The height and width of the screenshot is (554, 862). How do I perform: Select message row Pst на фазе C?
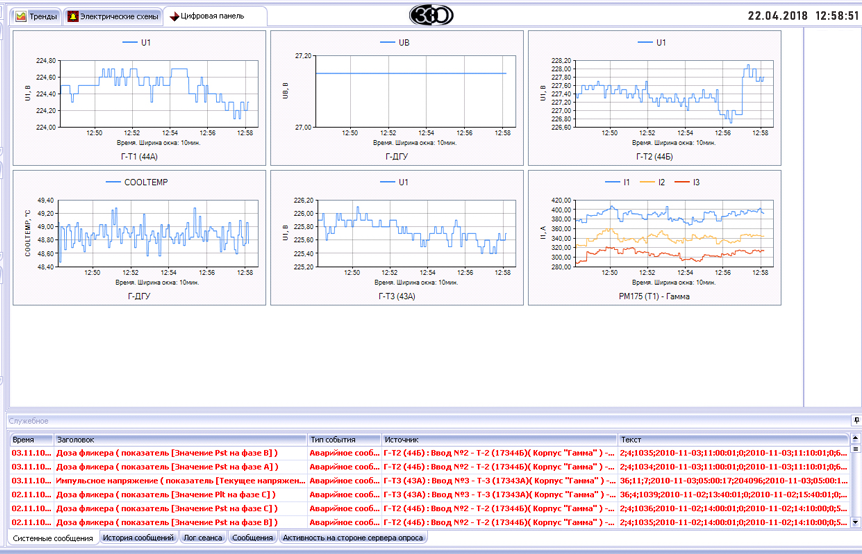tap(430, 508)
